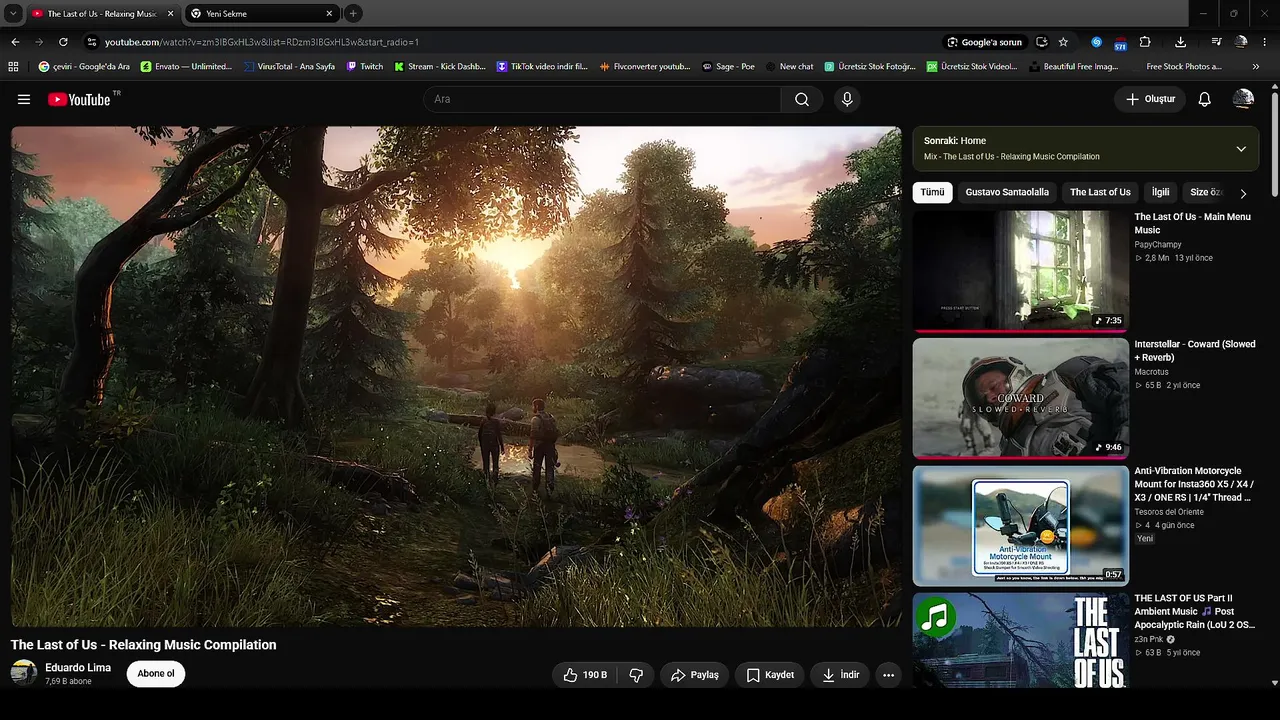Click the search magnifier button

coord(802,99)
